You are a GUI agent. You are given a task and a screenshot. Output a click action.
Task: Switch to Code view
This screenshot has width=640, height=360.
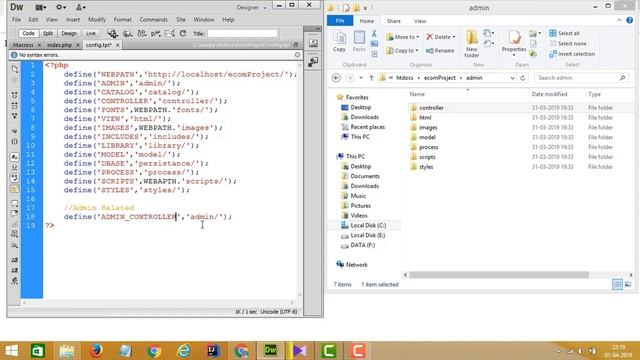[28, 33]
